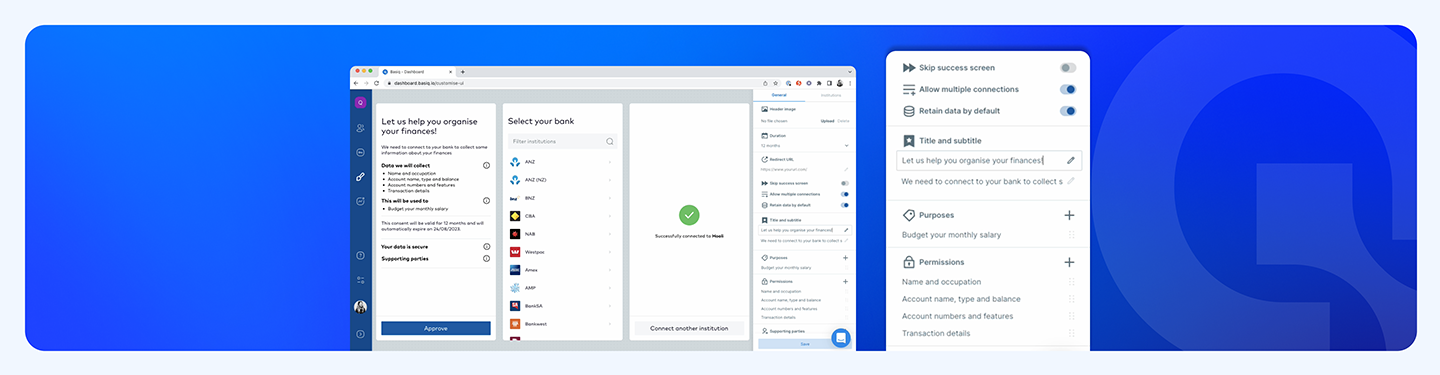Click the Approve button
Image resolution: width=1440 pixels, height=375 pixels.
[436, 328]
